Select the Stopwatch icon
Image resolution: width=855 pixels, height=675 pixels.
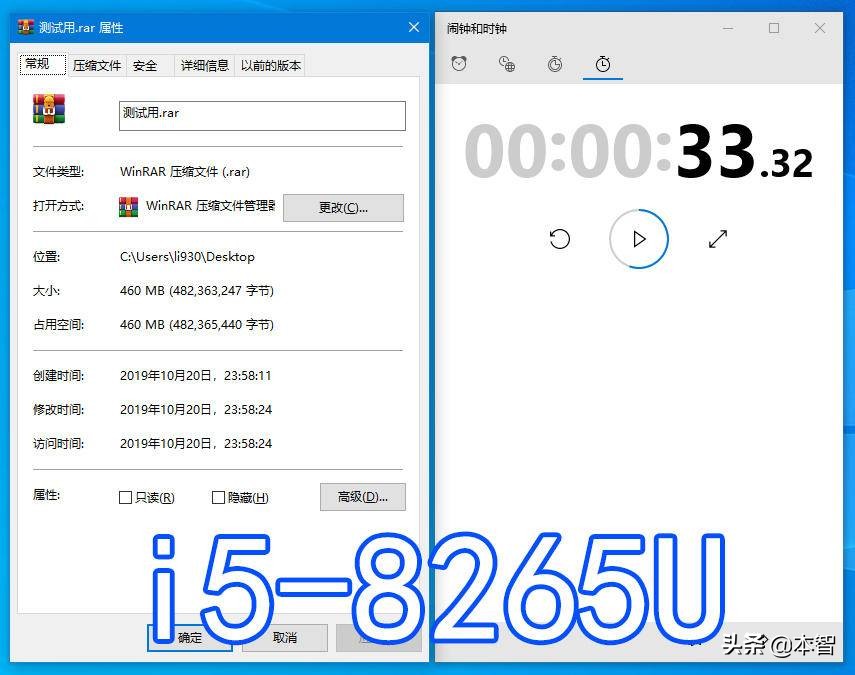[x=602, y=63]
